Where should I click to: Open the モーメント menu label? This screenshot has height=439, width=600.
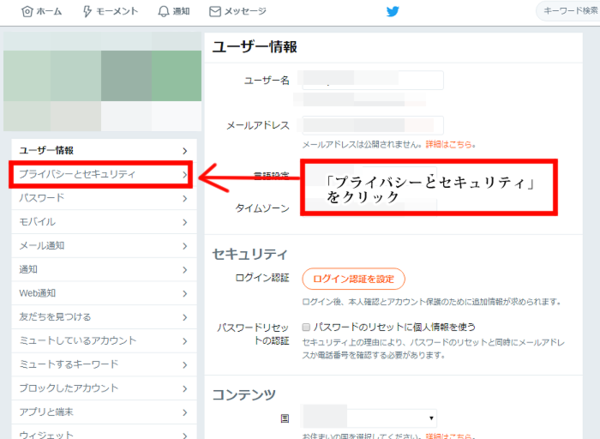[x=117, y=11]
